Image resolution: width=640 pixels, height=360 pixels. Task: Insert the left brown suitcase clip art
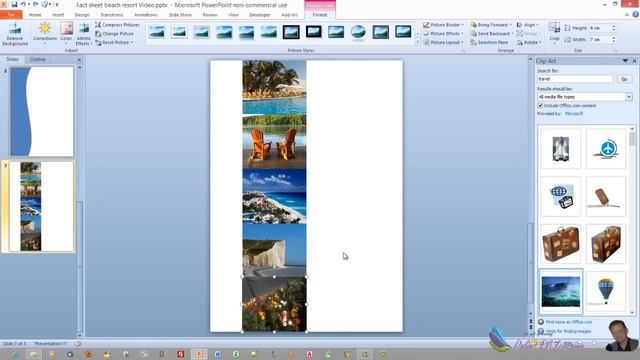tap(560, 244)
